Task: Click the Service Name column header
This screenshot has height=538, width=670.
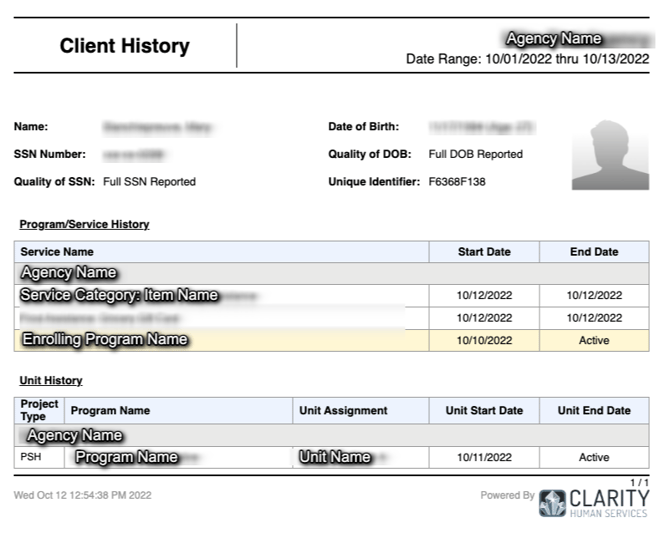Action: click(x=57, y=252)
